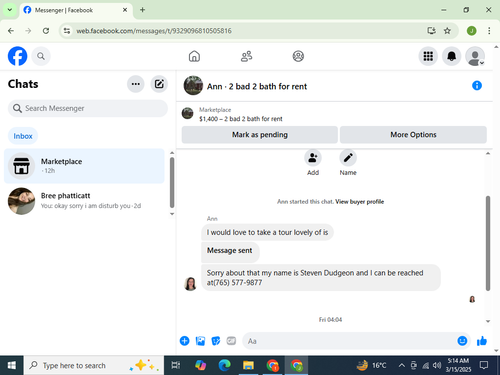Open the emoji picker smiley icon

click(x=462, y=341)
